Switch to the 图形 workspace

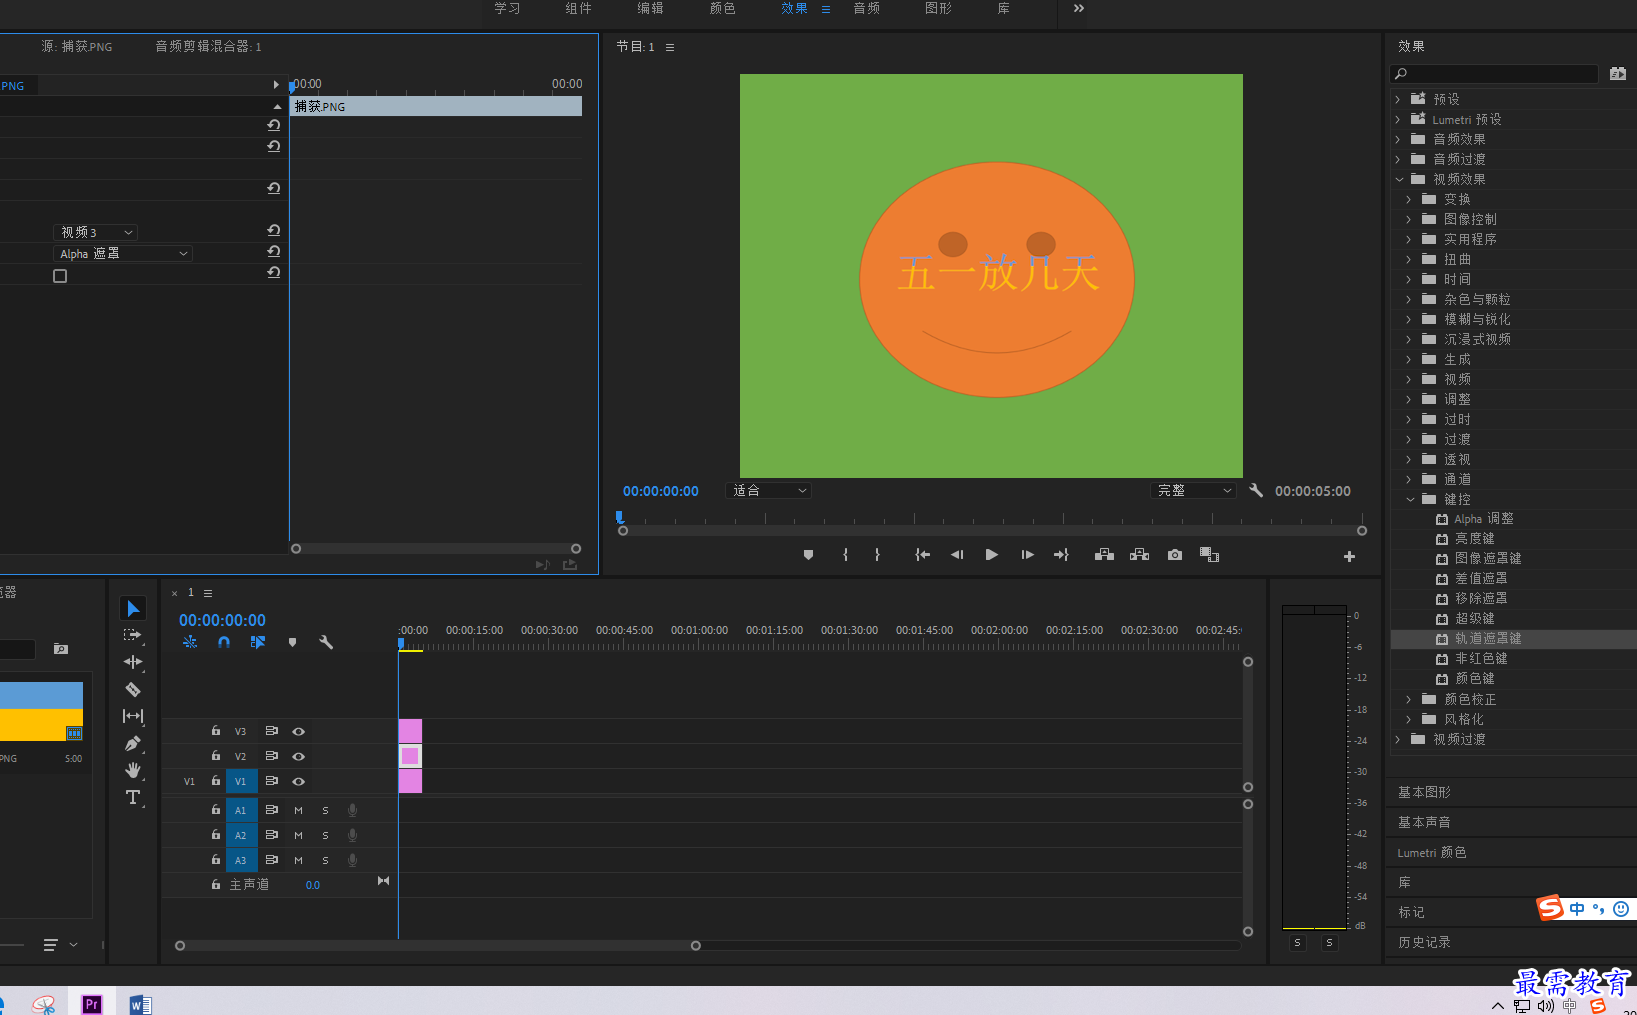[938, 8]
